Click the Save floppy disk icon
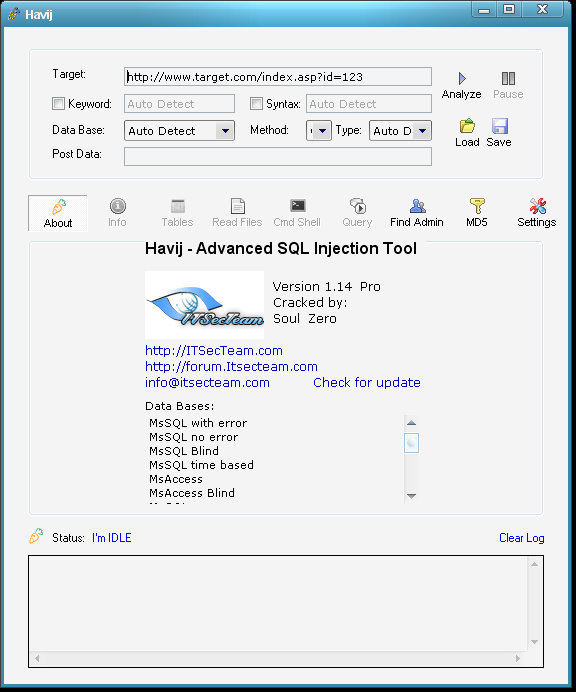Image resolution: width=576 pixels, height=692 pixels. tap(499, 126)
